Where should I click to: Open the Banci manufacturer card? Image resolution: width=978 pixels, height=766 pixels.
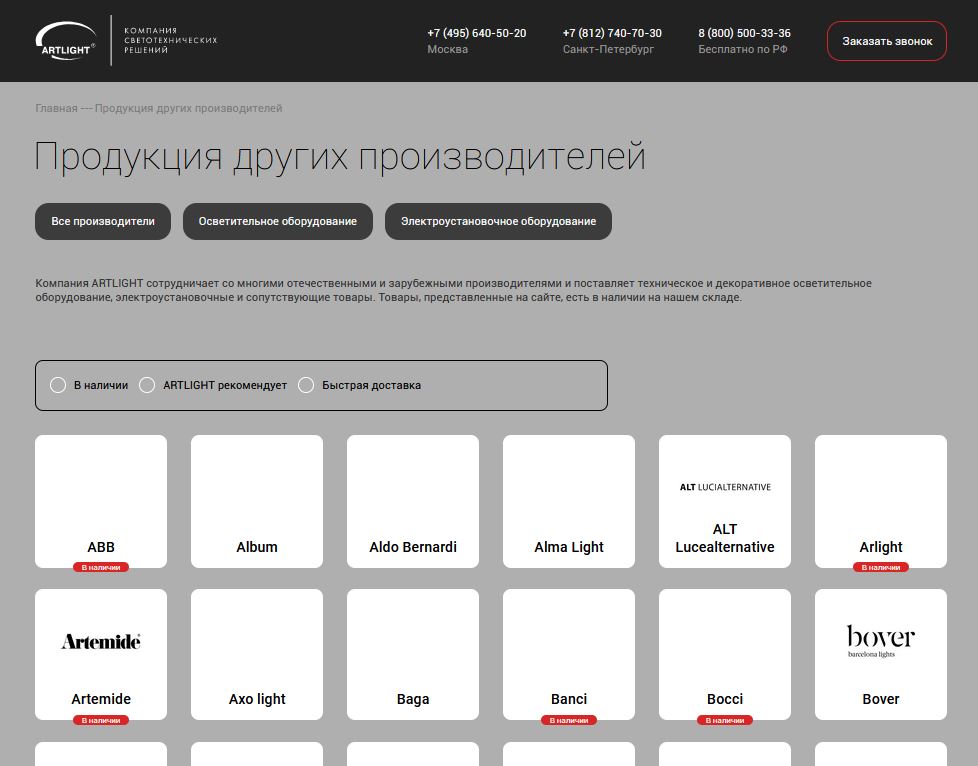tap(569, 654)
